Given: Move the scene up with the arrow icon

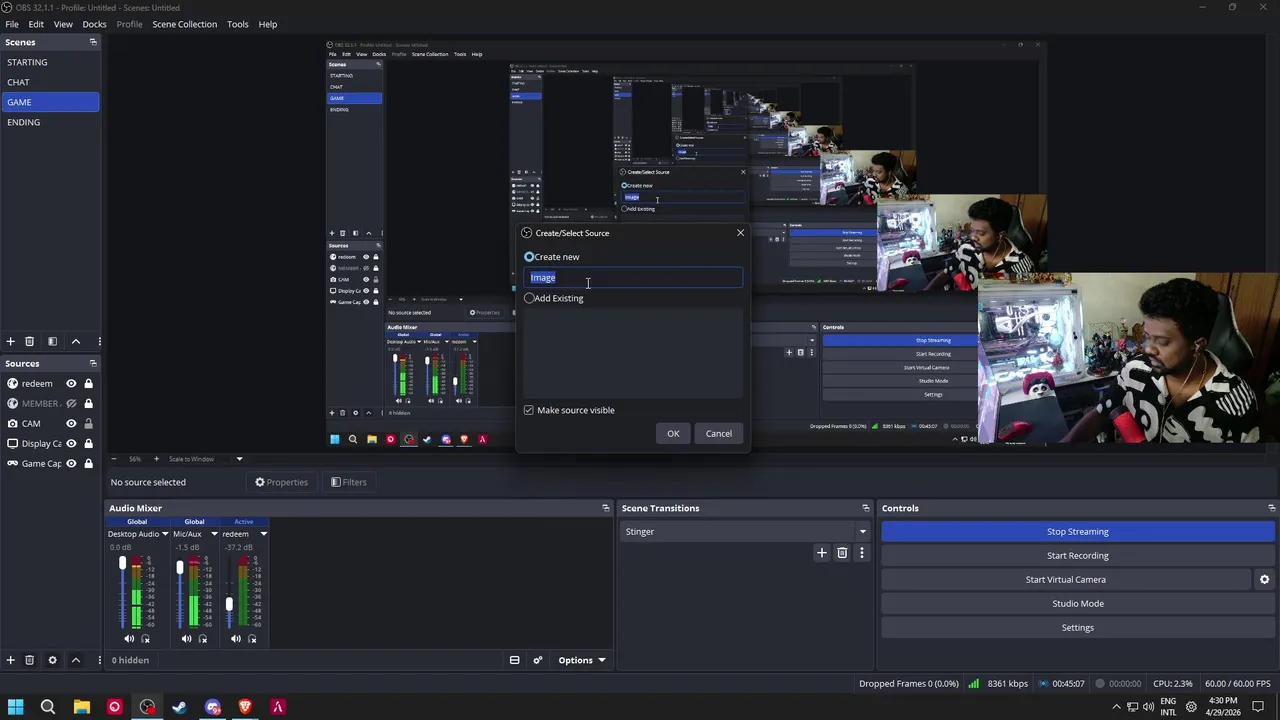Looking at the screenshot, I should pyautogui.click(x=75, y=341).
